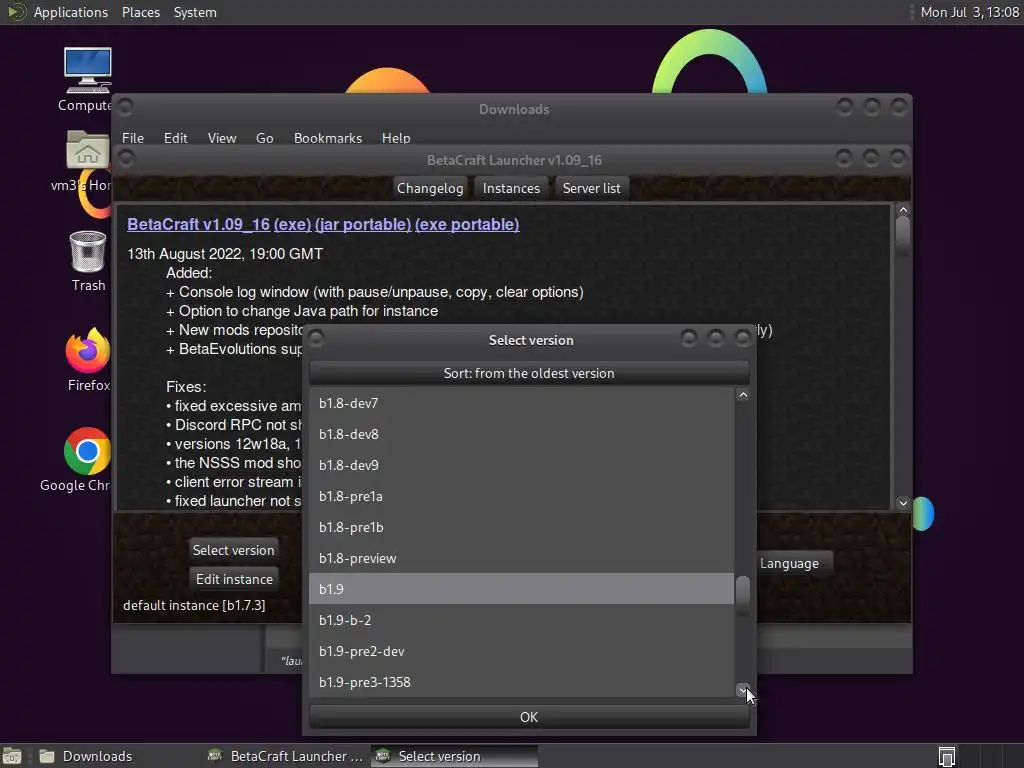Open Edit menu in Downloads window

[x=175, y=138]
